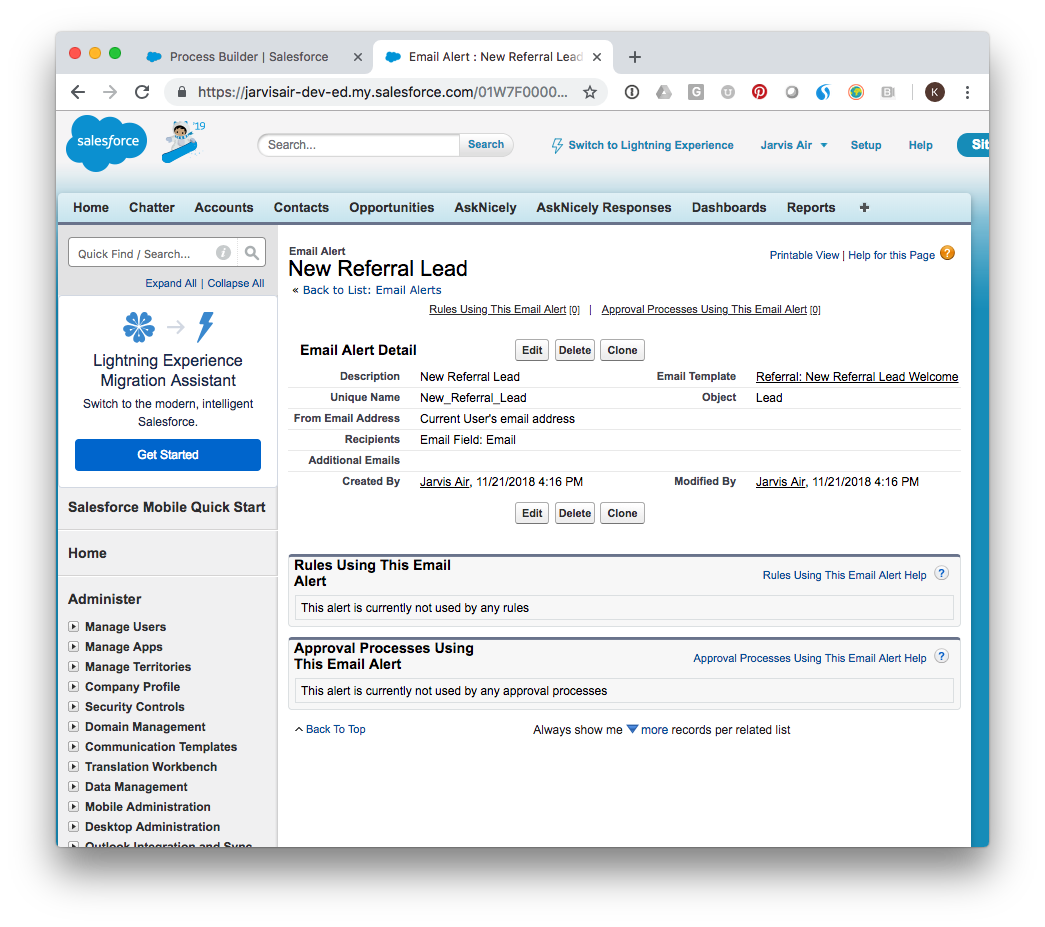Focus the global Search field
Image resolution: width=1045 pixels, height=927 pixels.
pyautogui.click(x=360, y=145)
